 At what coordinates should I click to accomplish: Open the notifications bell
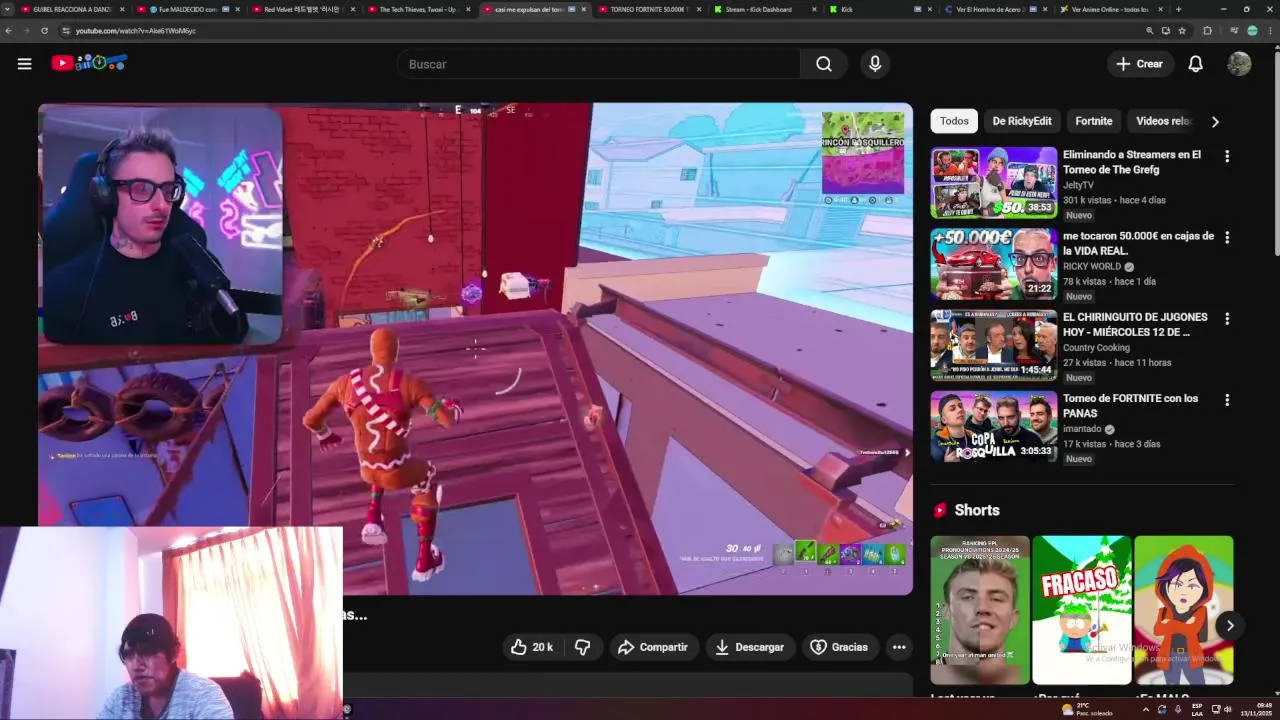pos(1195,64)
